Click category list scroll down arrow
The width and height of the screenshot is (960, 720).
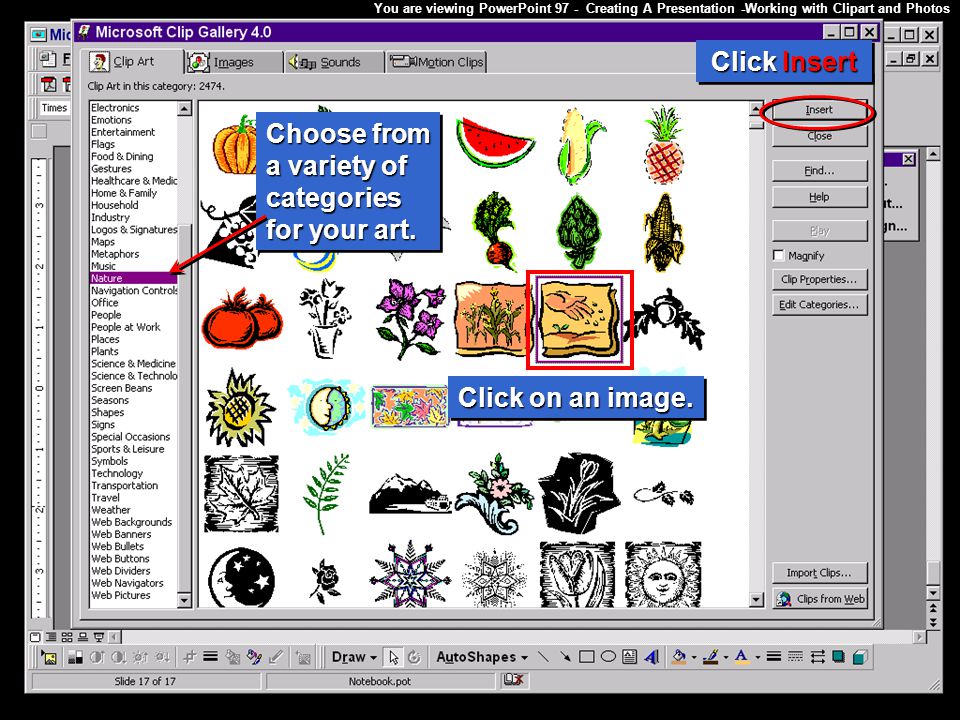click(184, 601)
